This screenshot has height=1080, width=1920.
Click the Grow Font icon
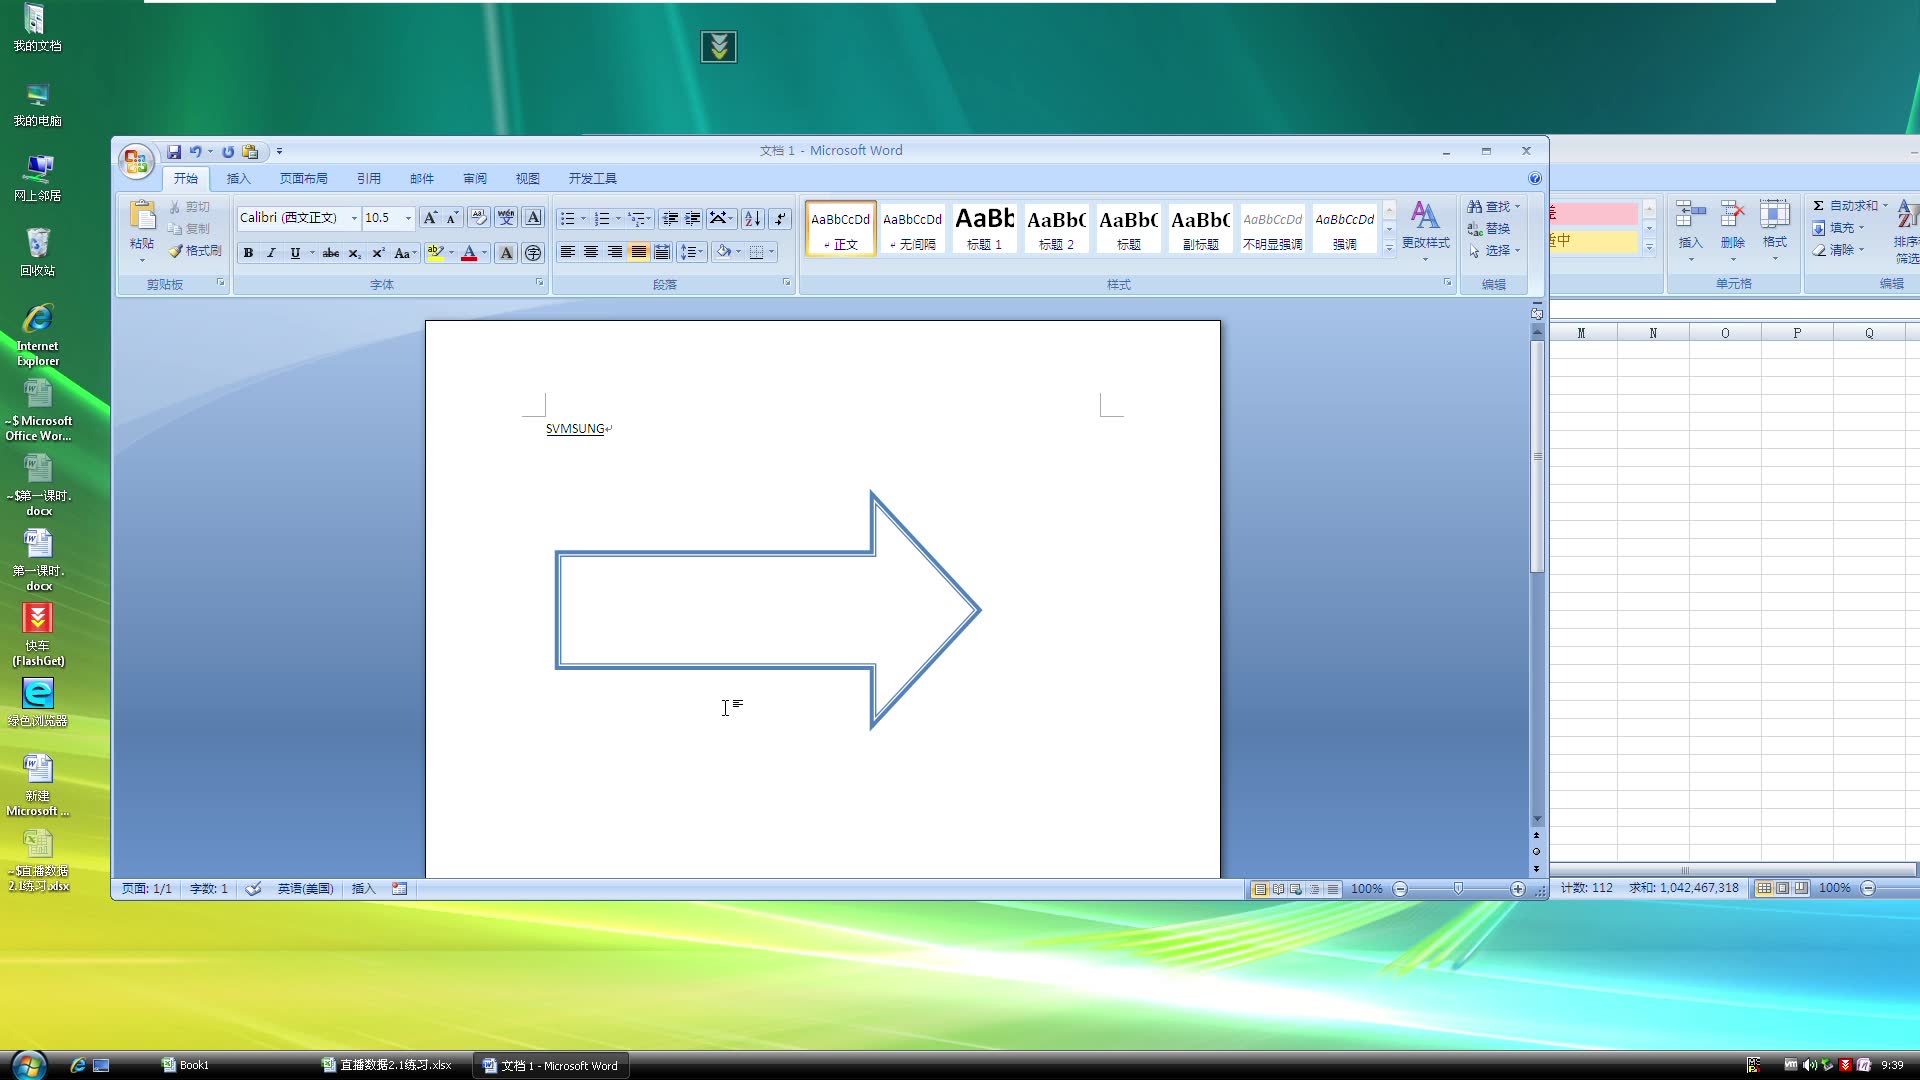pyautogui.click(x=429, y=218)
